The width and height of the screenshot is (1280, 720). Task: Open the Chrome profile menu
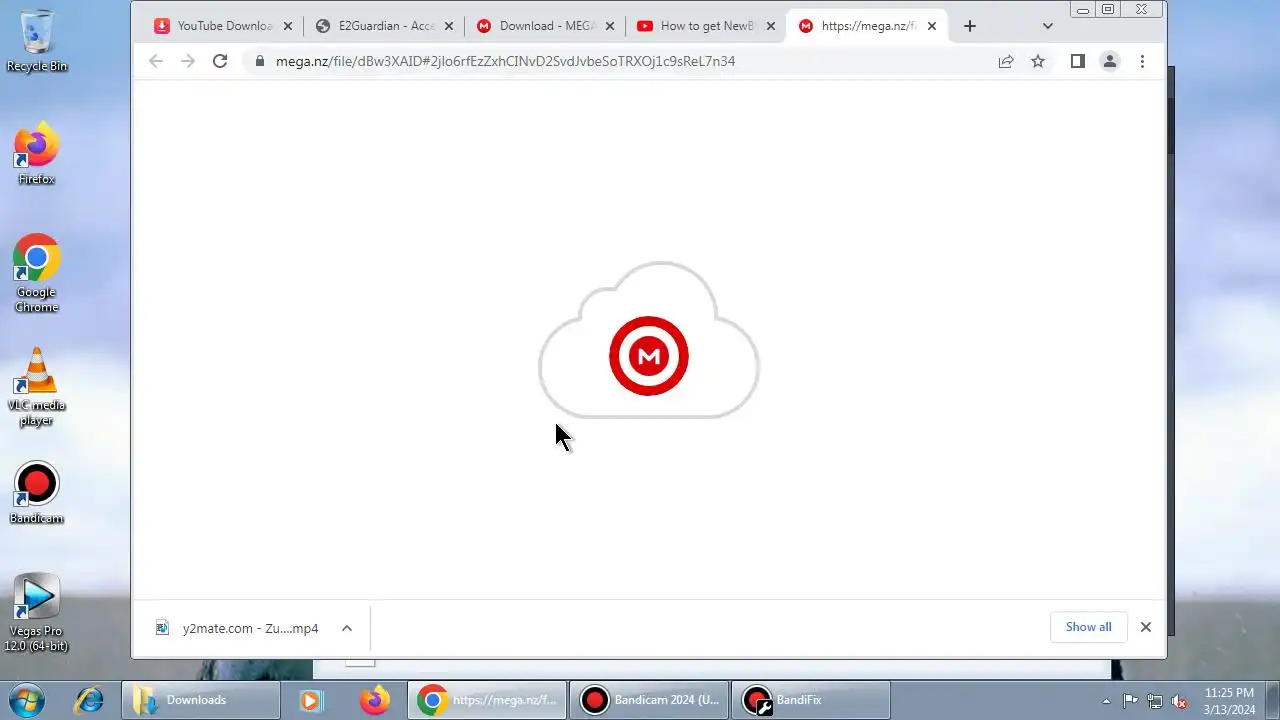(1110, 61)
